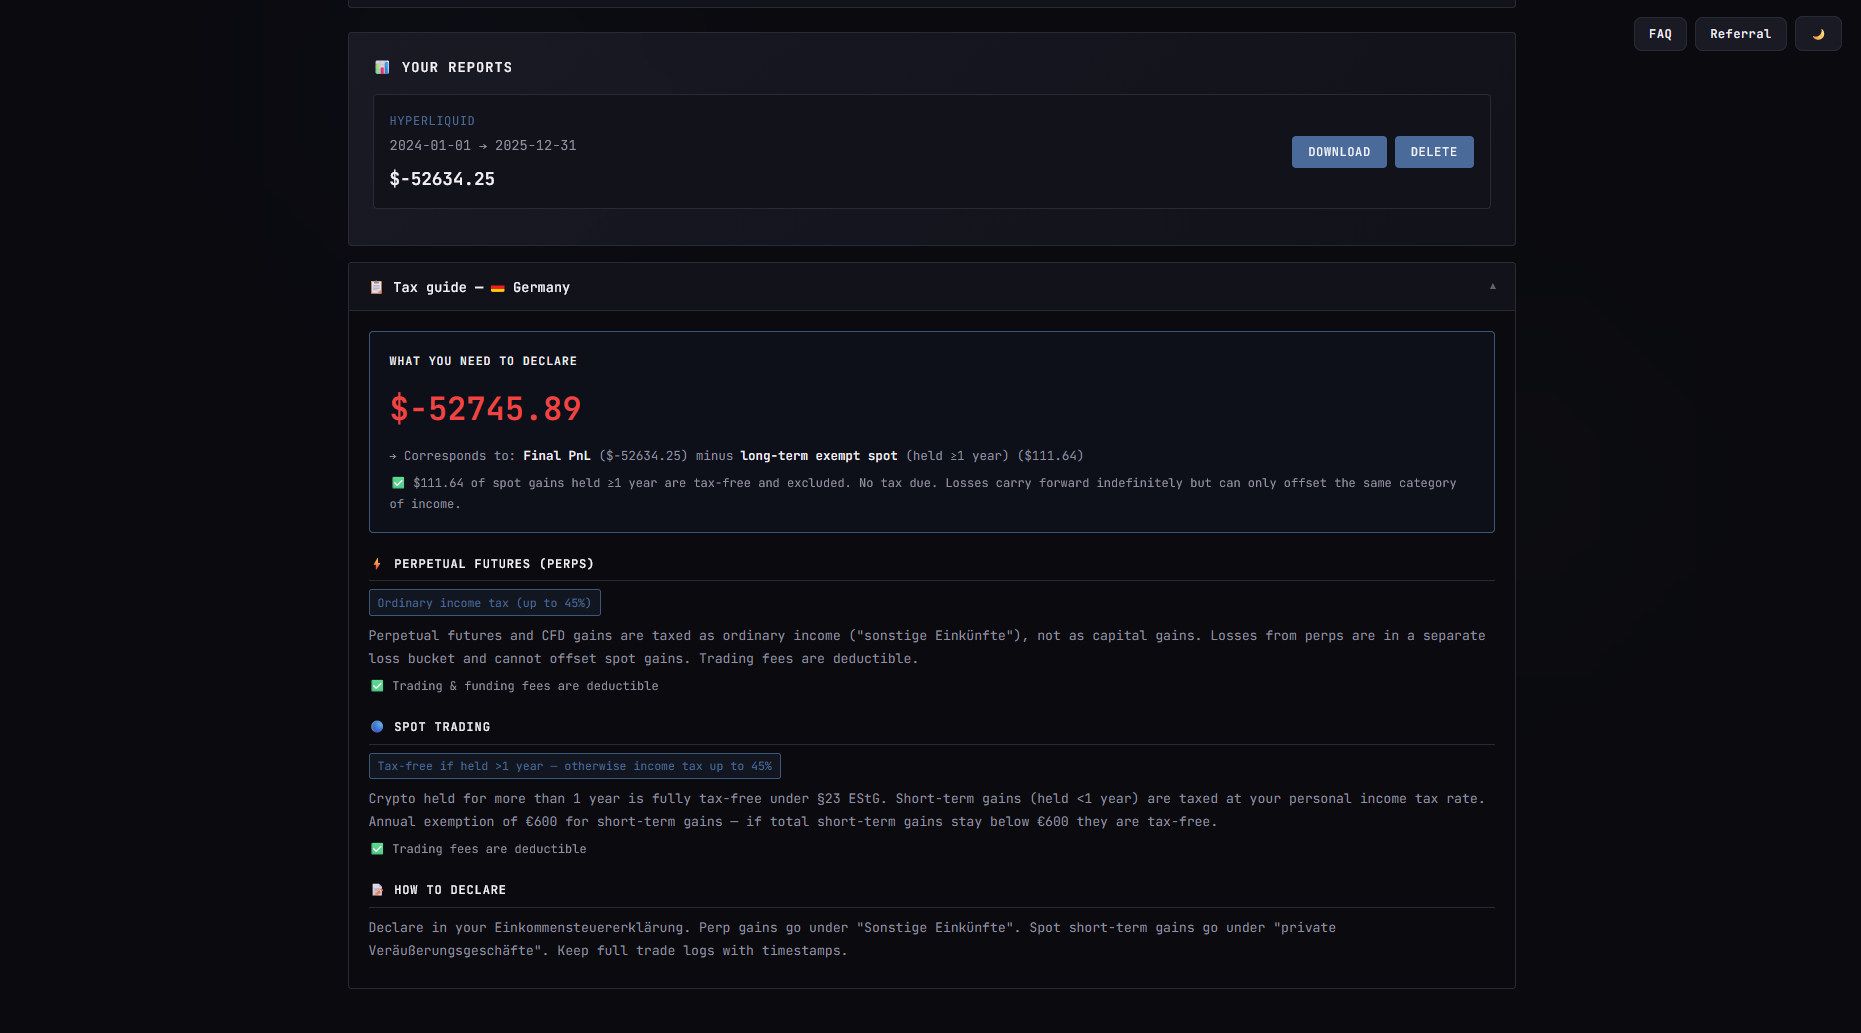Open the Referral page
This screenshot has height=1033, width=1861.
click(x=1740, y=34)
